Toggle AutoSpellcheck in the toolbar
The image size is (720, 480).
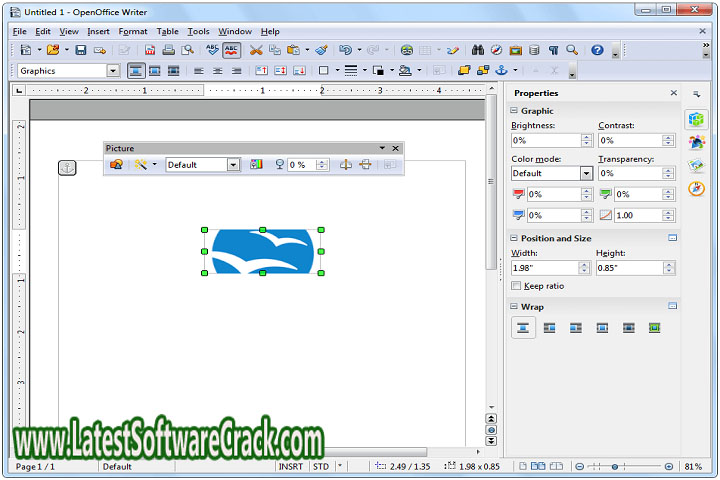pyautogui.click(x=232, y=50)
